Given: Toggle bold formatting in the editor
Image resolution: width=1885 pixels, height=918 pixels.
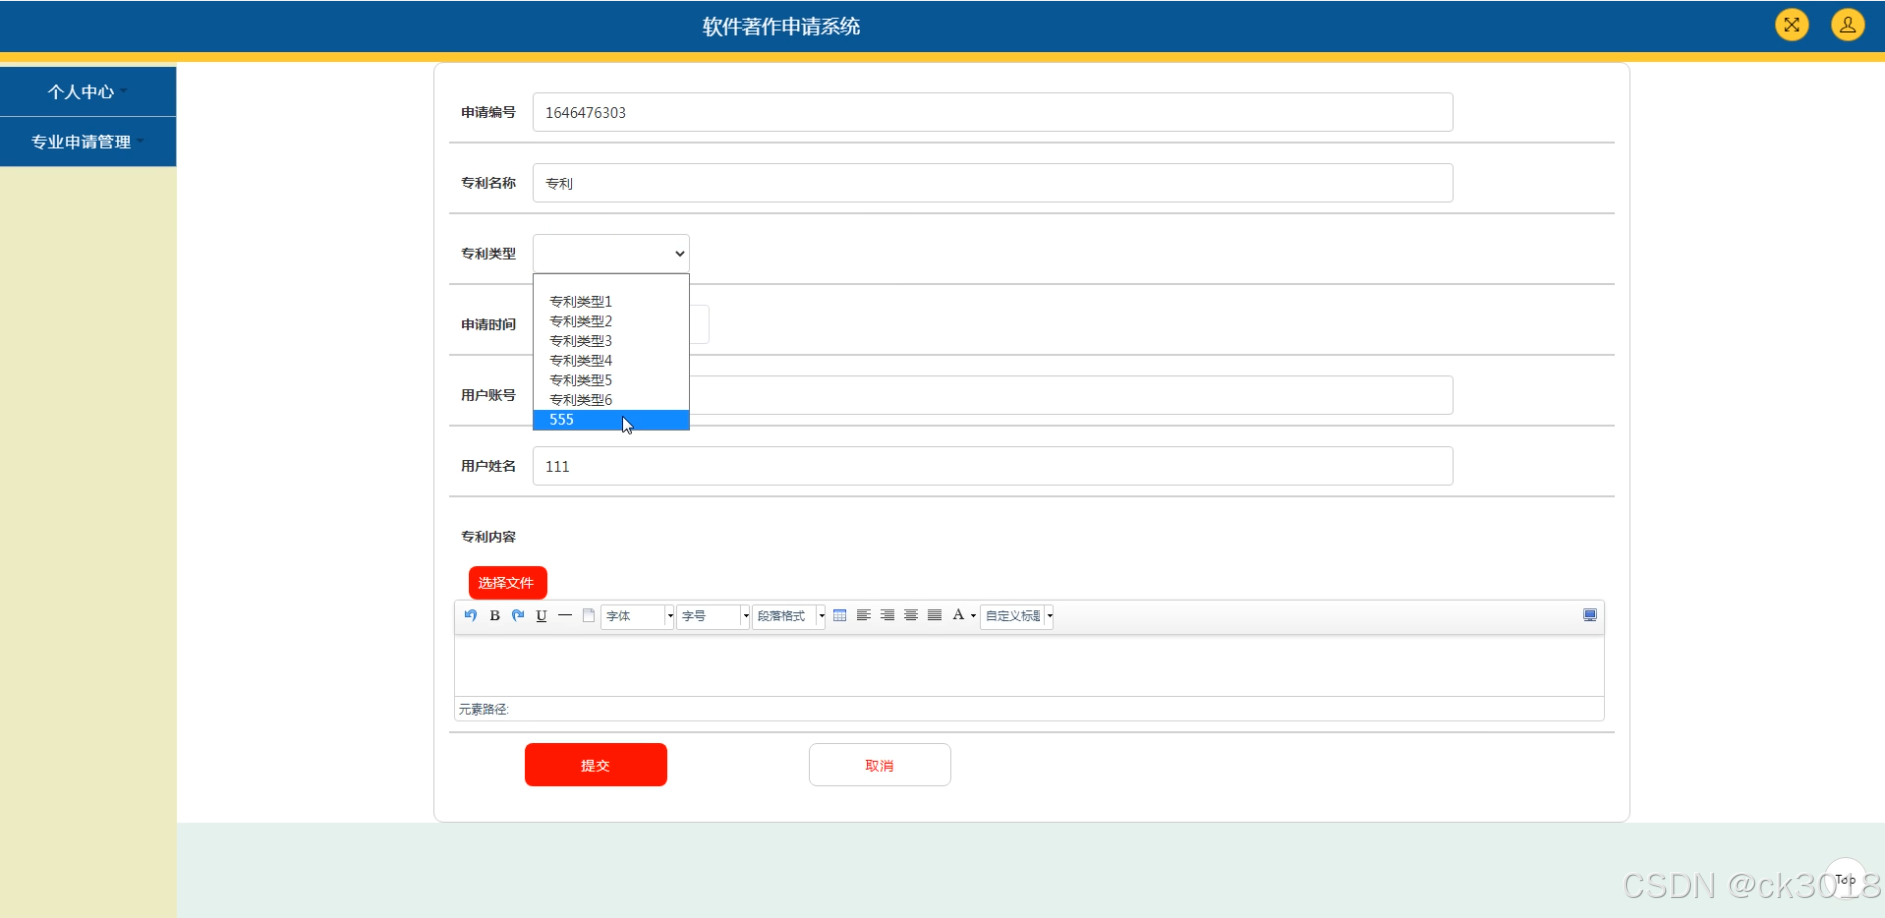Looking at the screenshot, I should coord(494,615).
